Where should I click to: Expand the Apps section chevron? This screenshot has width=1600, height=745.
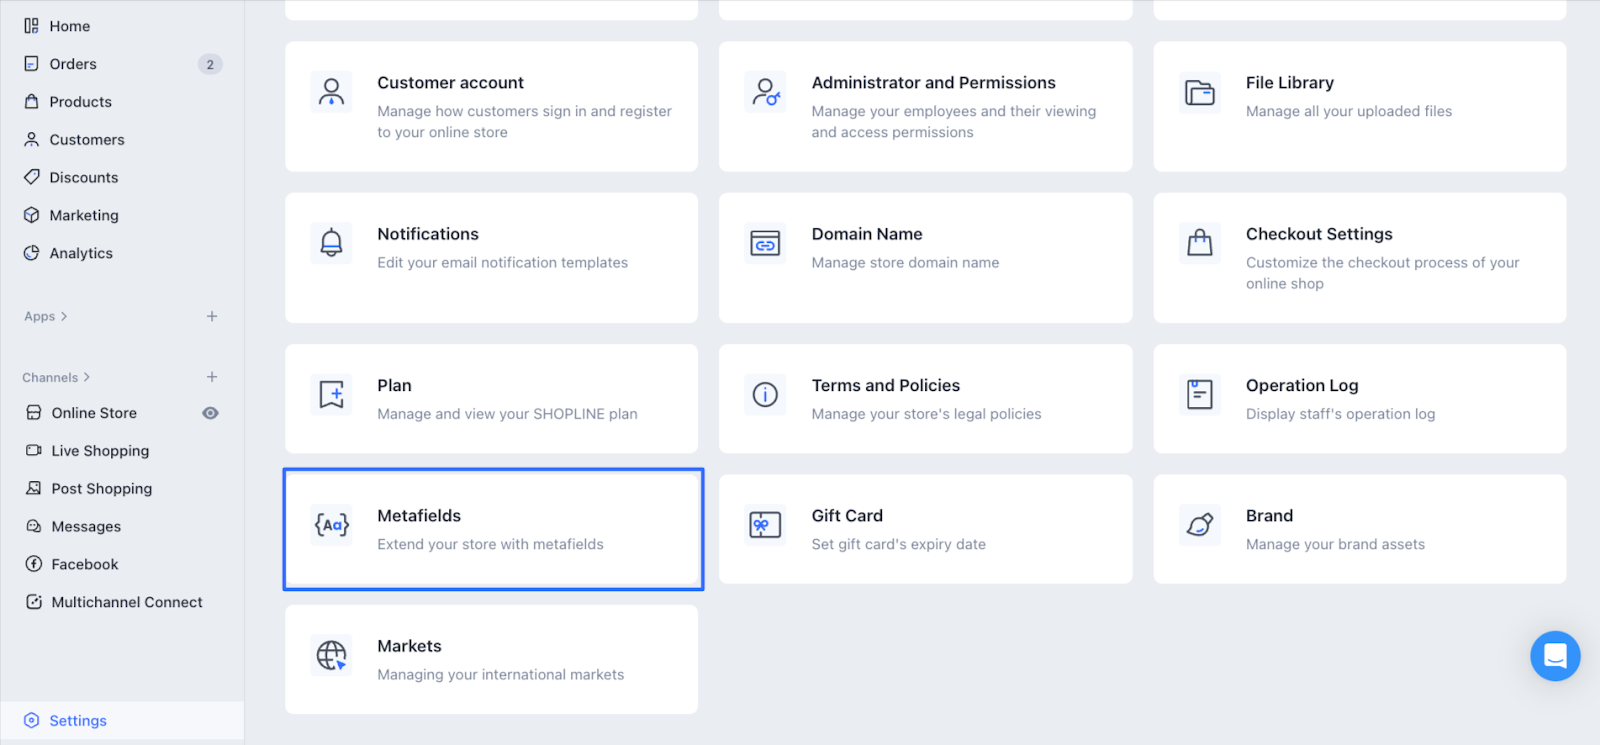pos(64,317)
